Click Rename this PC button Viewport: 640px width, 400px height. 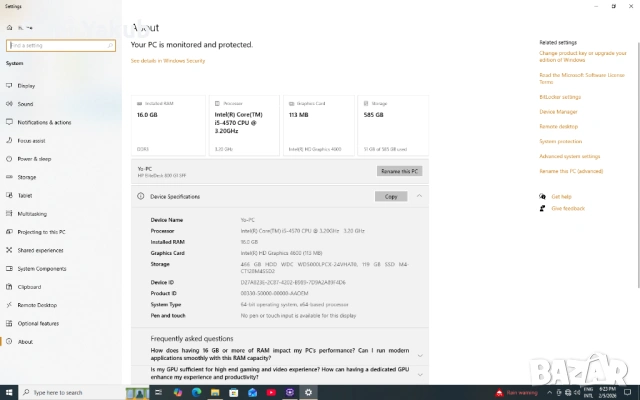399,171
